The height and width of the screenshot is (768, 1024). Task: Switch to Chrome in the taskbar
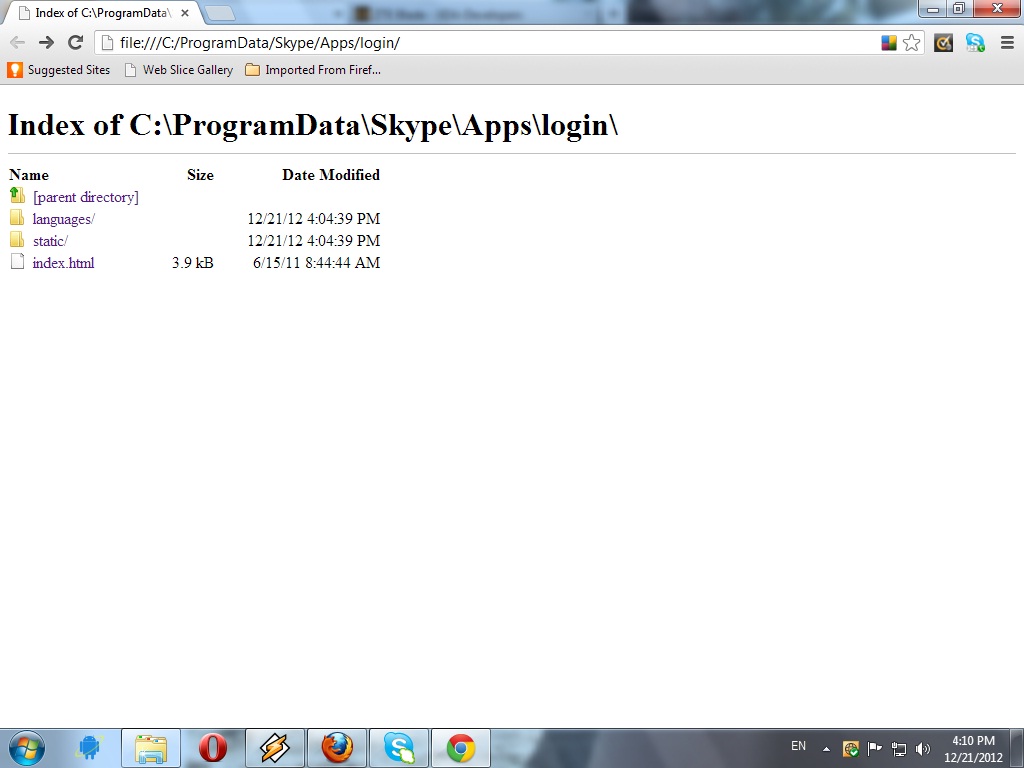click(461, 748)
